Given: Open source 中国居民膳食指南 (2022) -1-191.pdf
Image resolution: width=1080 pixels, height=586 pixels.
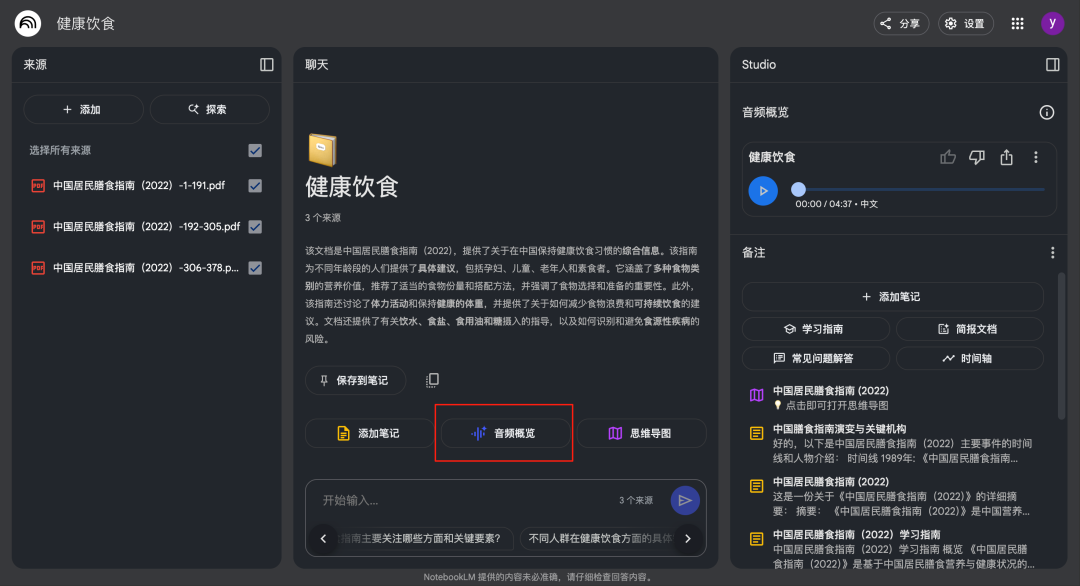Looking at the screenshot, I should click(x=138, y=185).
